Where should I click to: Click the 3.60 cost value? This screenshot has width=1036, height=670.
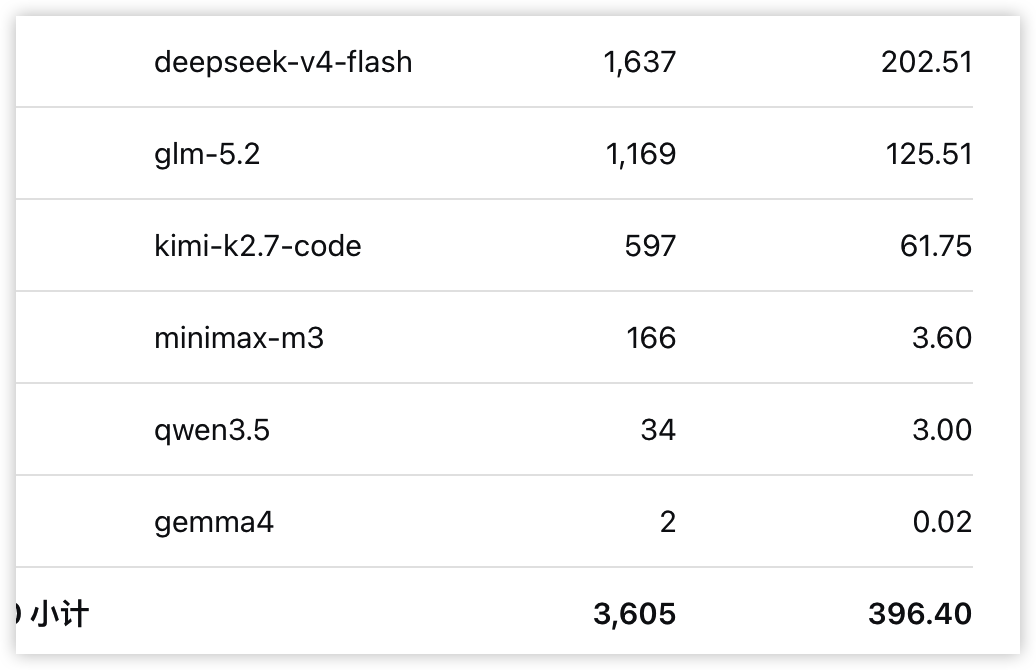pyautogui.click(x=942, y=338)
